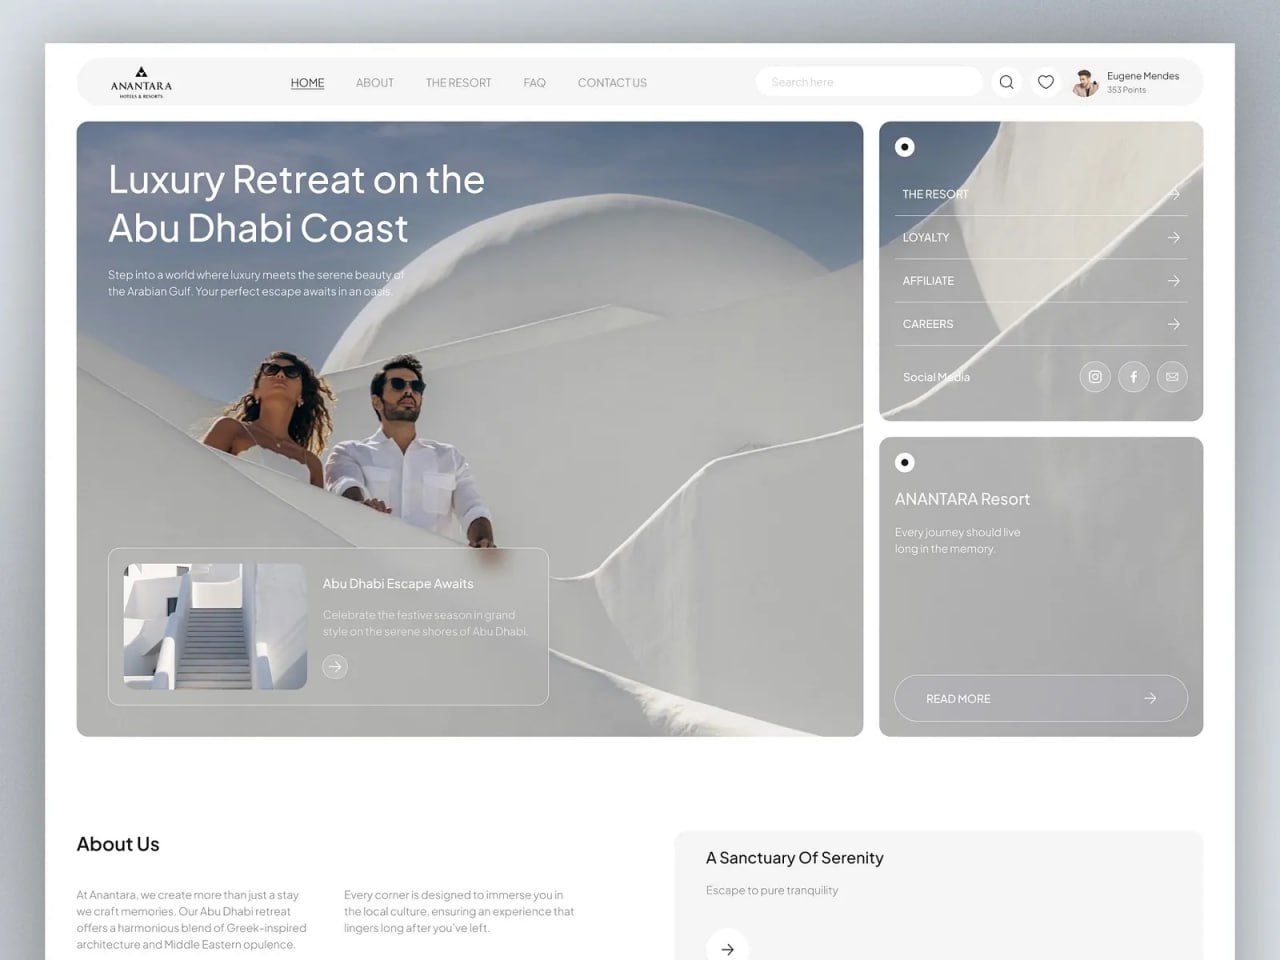The image size is (1280, 960).
Task: Click arrow next to The Resort row
Action: [1174, 194]
